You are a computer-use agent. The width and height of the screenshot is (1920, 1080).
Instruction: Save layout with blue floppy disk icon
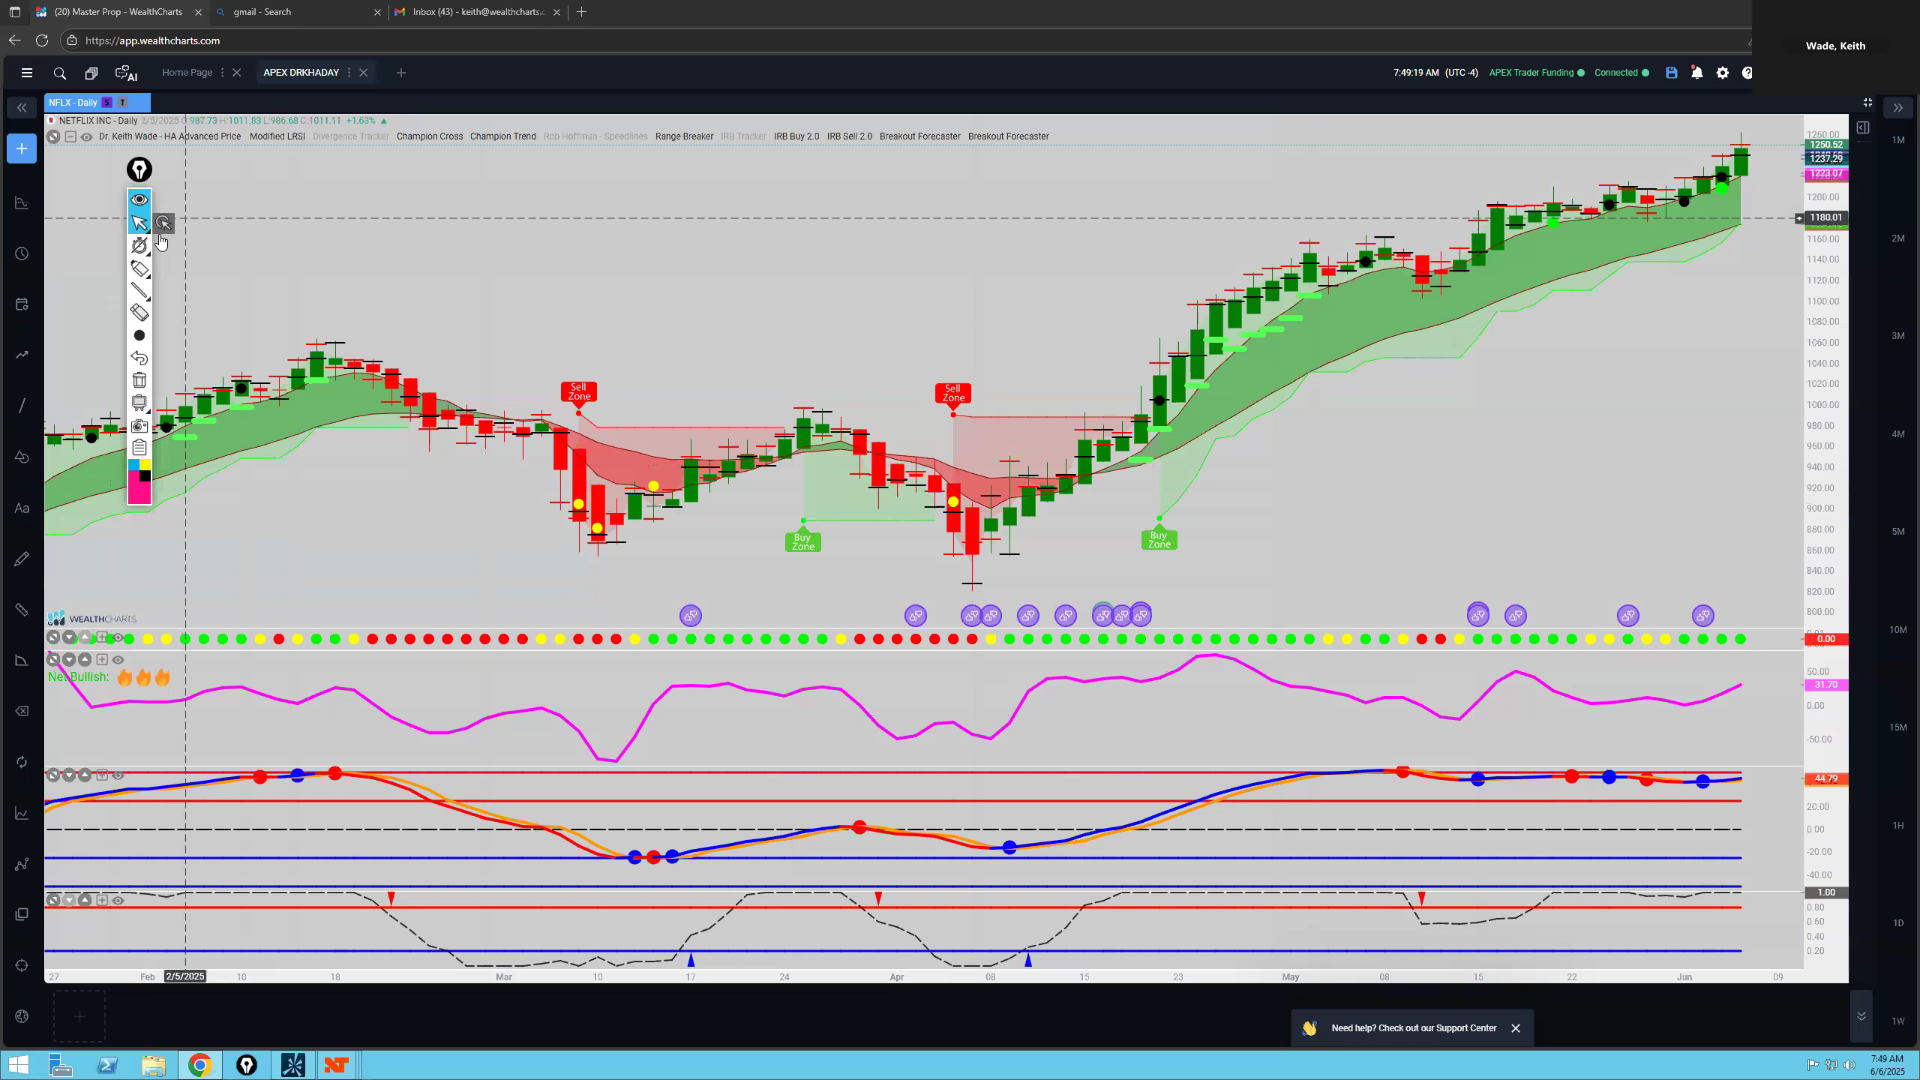coord(1671,73)
